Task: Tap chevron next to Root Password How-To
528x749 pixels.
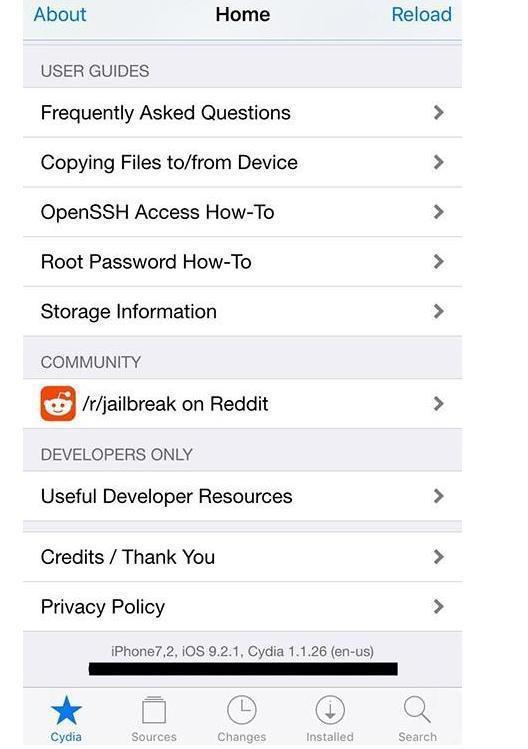Action: [x=439, y=262]
